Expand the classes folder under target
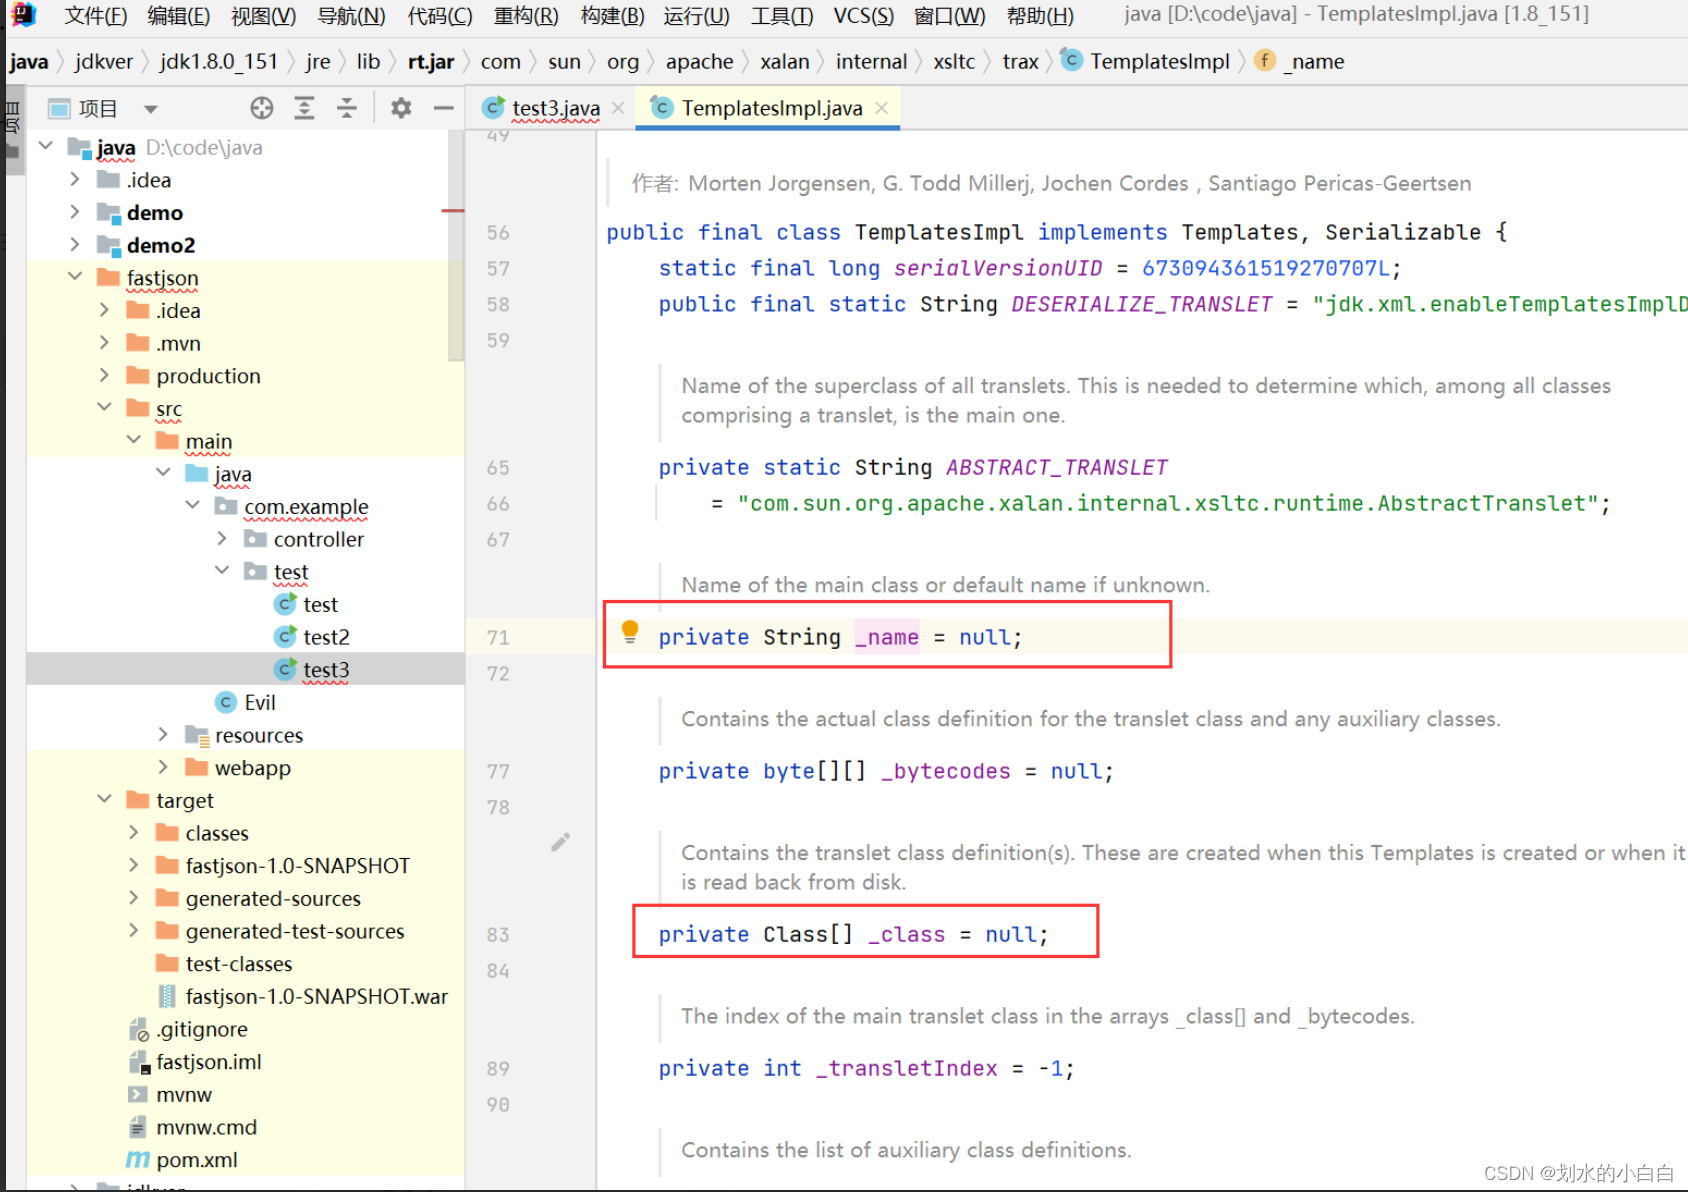 click(x=133, y=833)
